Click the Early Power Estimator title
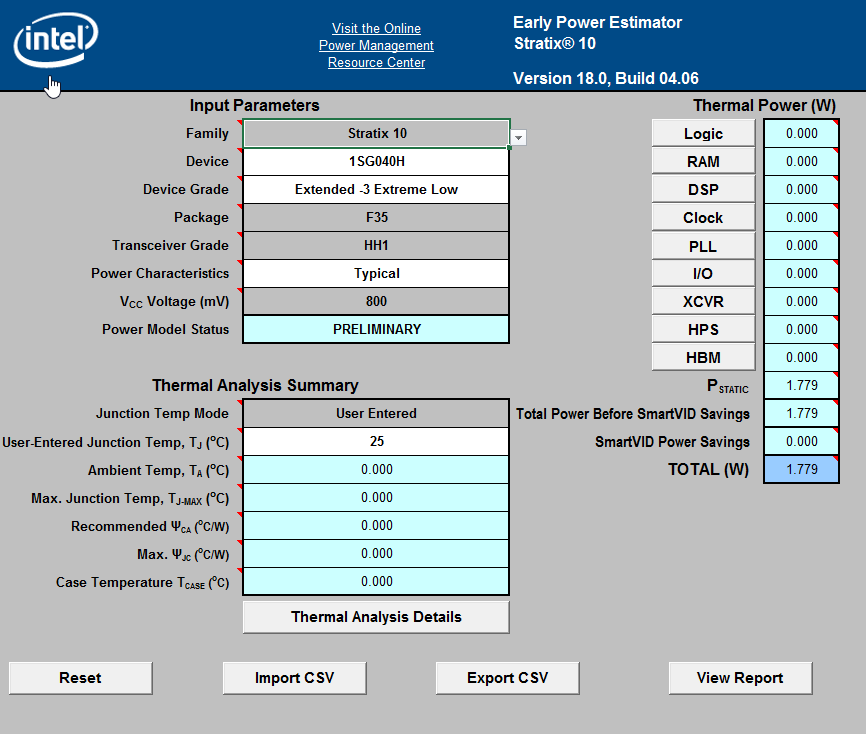Viewport: 866px width, 734px height. (x=598, y=23)
